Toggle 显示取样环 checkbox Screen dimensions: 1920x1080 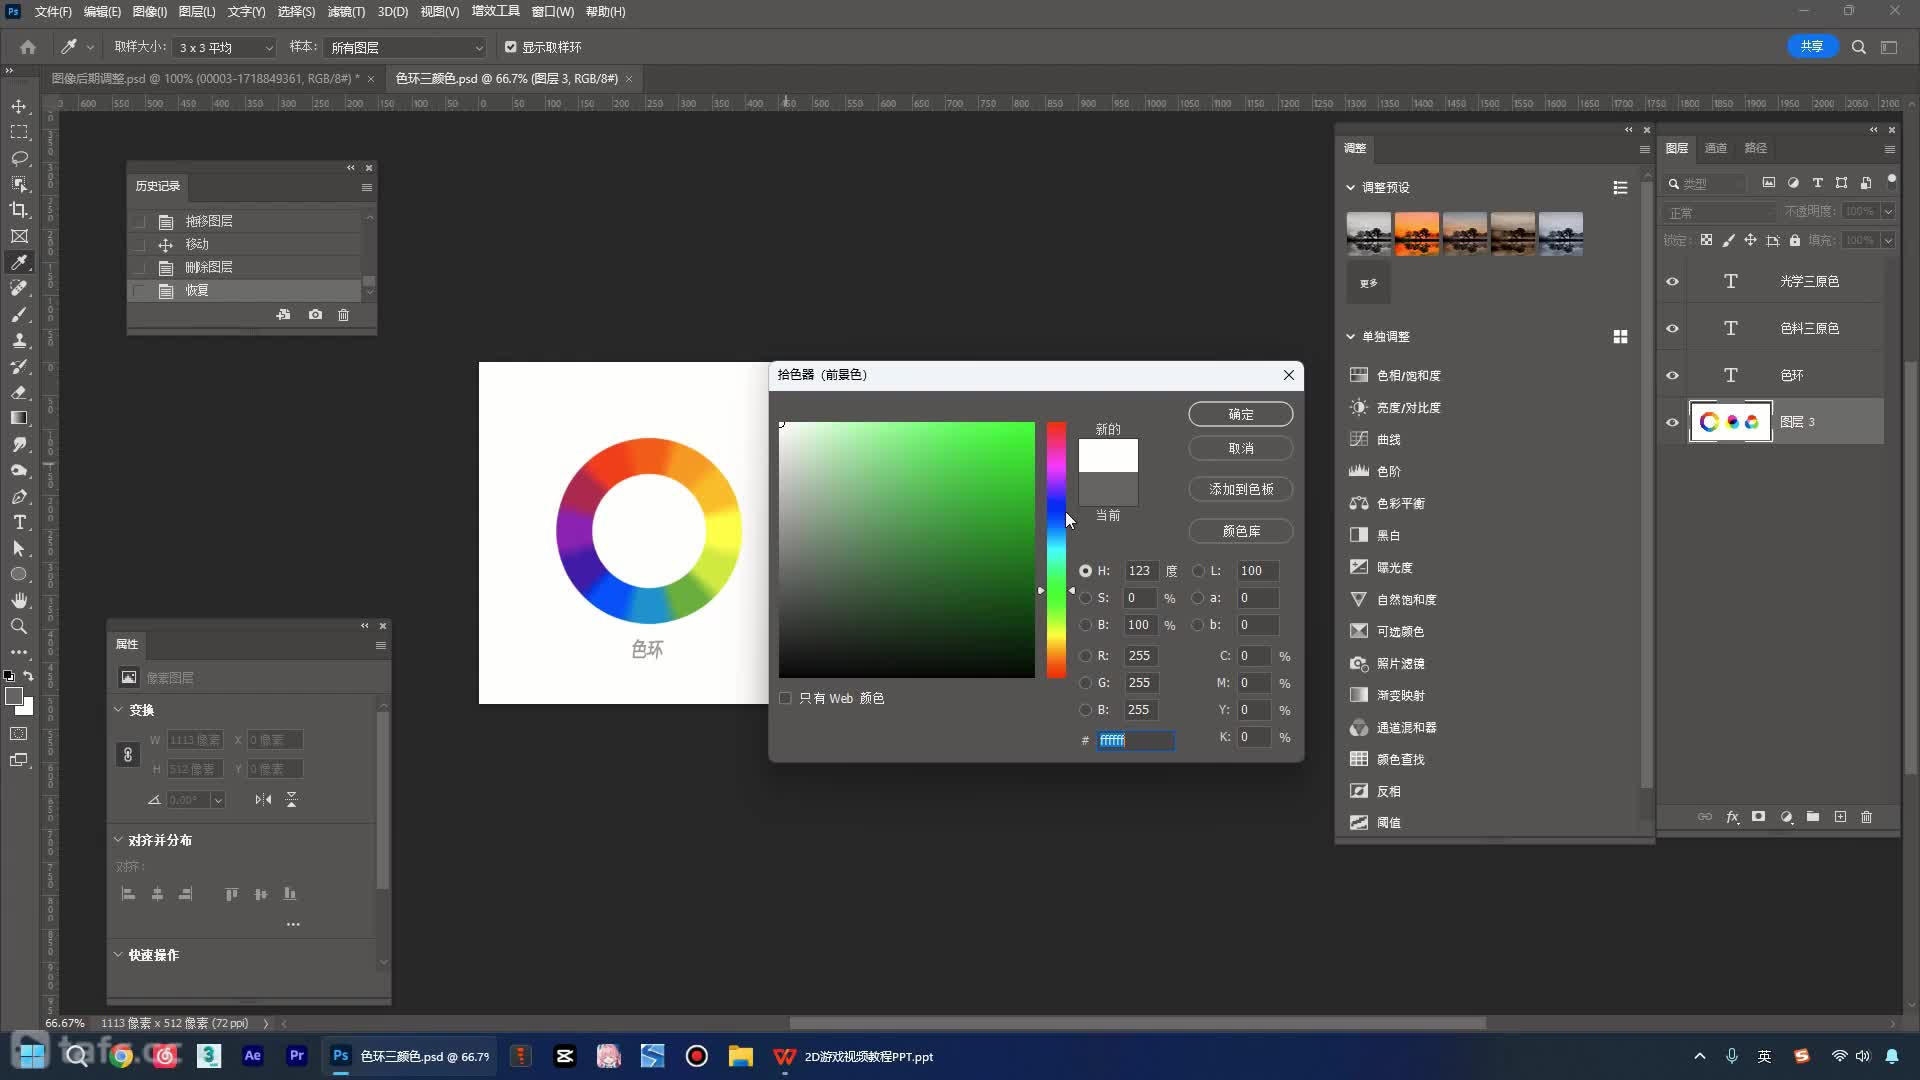pyautogui.click(x=511, y=47)
